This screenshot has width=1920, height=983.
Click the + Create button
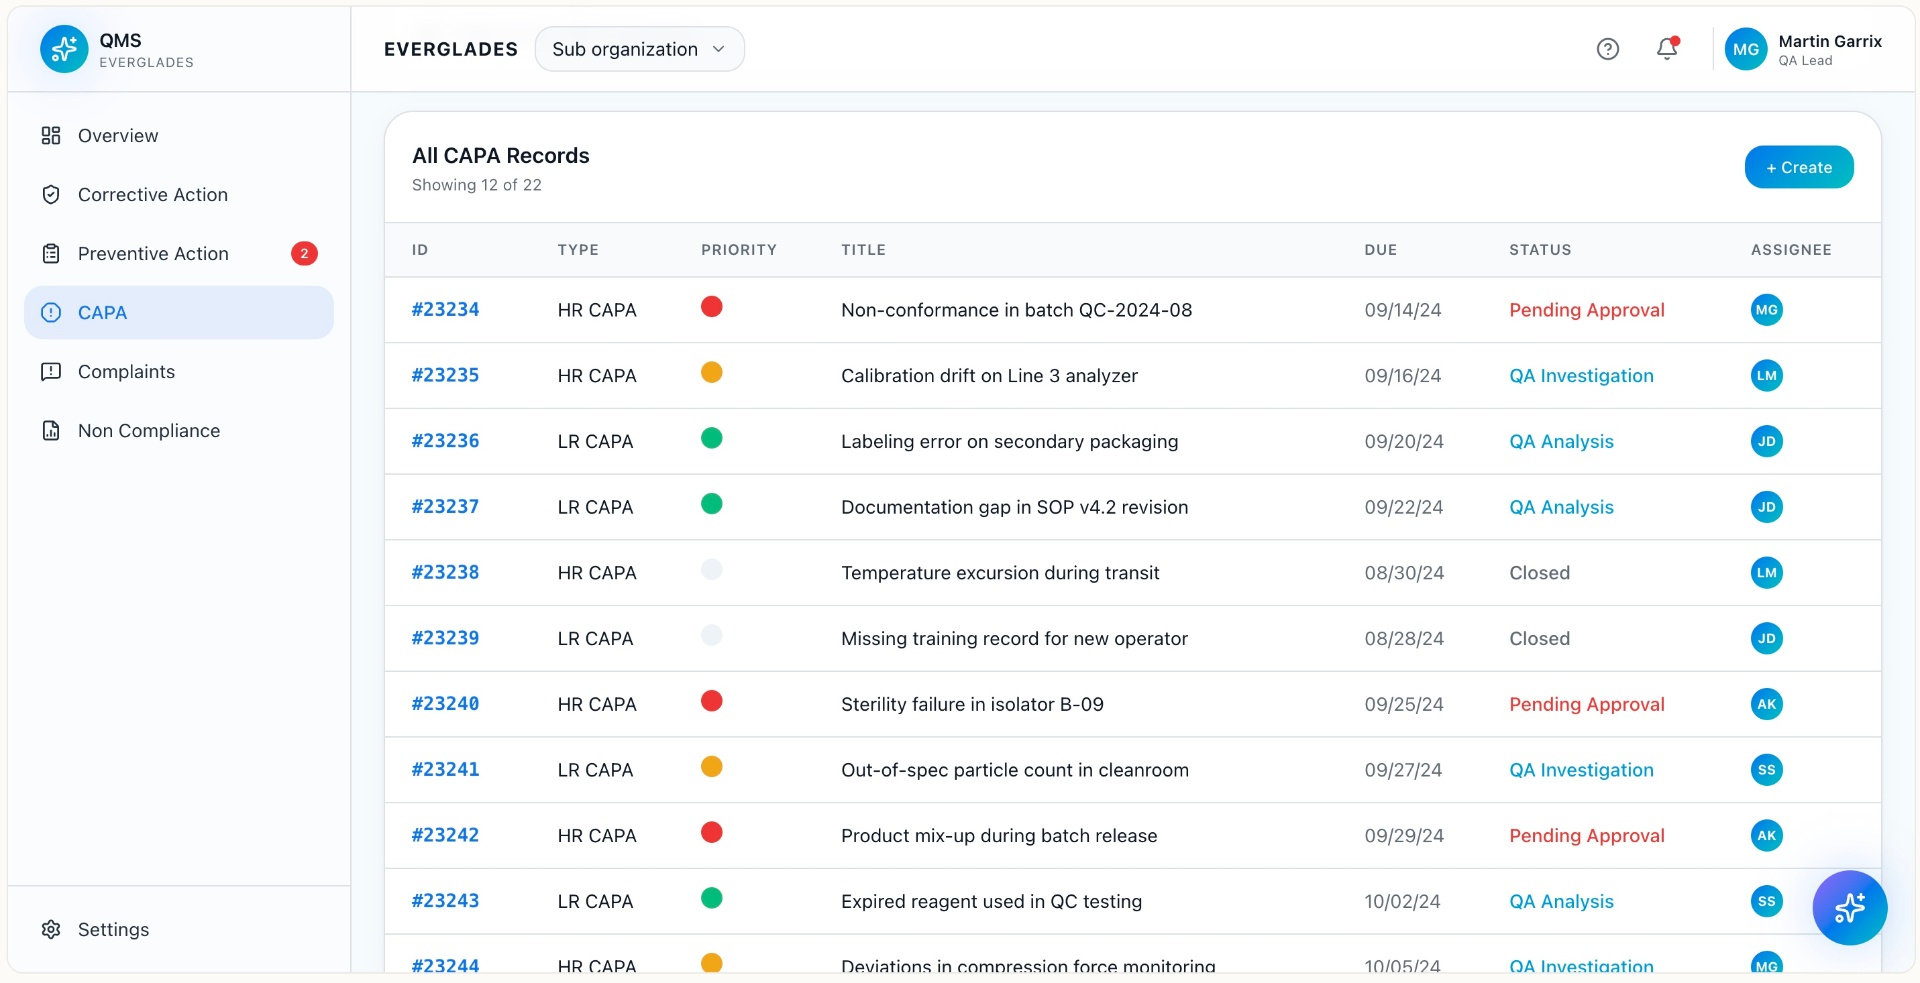[x=1798, y=167]
